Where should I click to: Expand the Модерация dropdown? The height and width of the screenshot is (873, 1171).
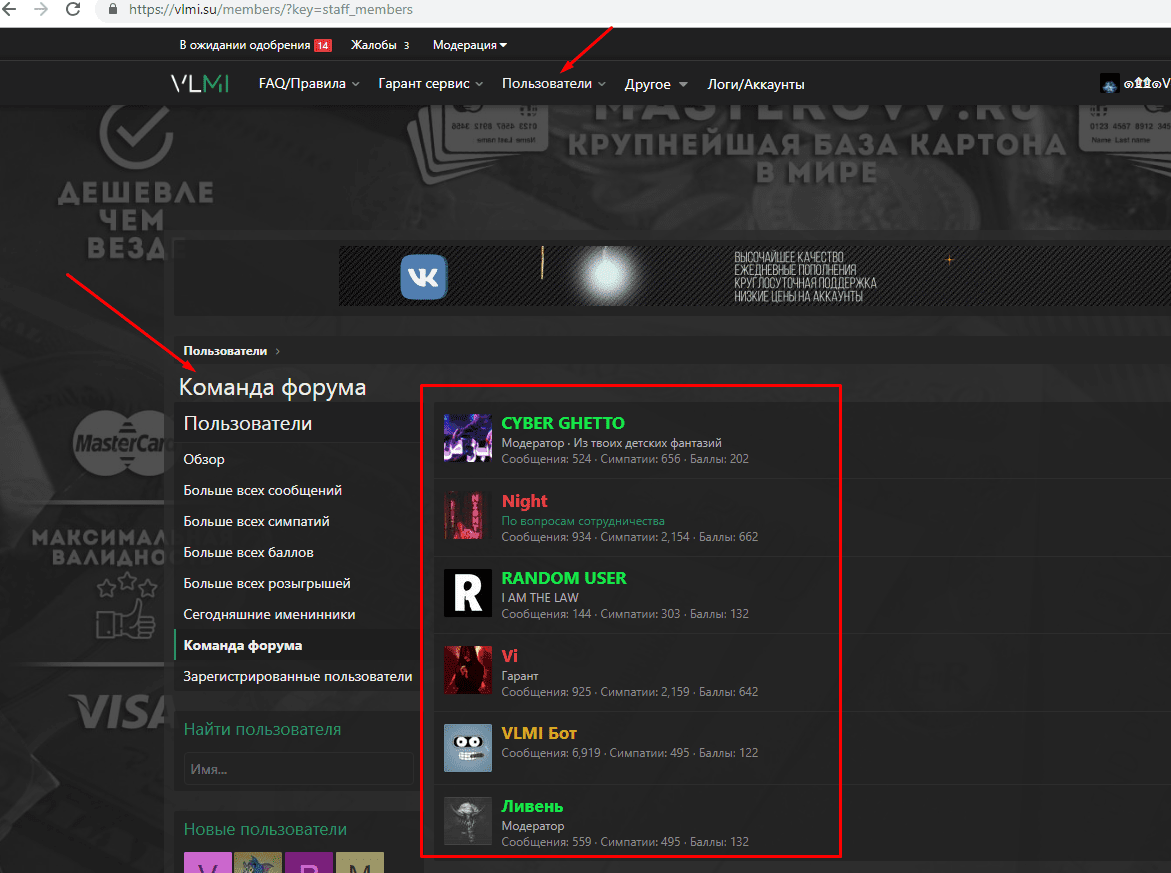pyautogui.click(x=469, y=45)
